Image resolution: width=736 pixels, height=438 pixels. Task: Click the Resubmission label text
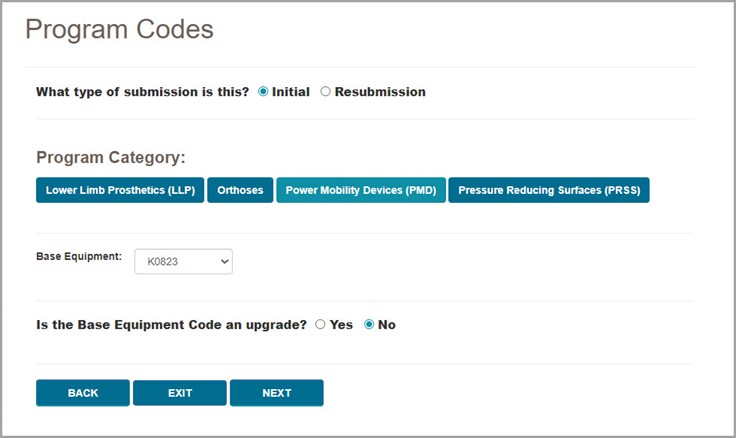380,92
